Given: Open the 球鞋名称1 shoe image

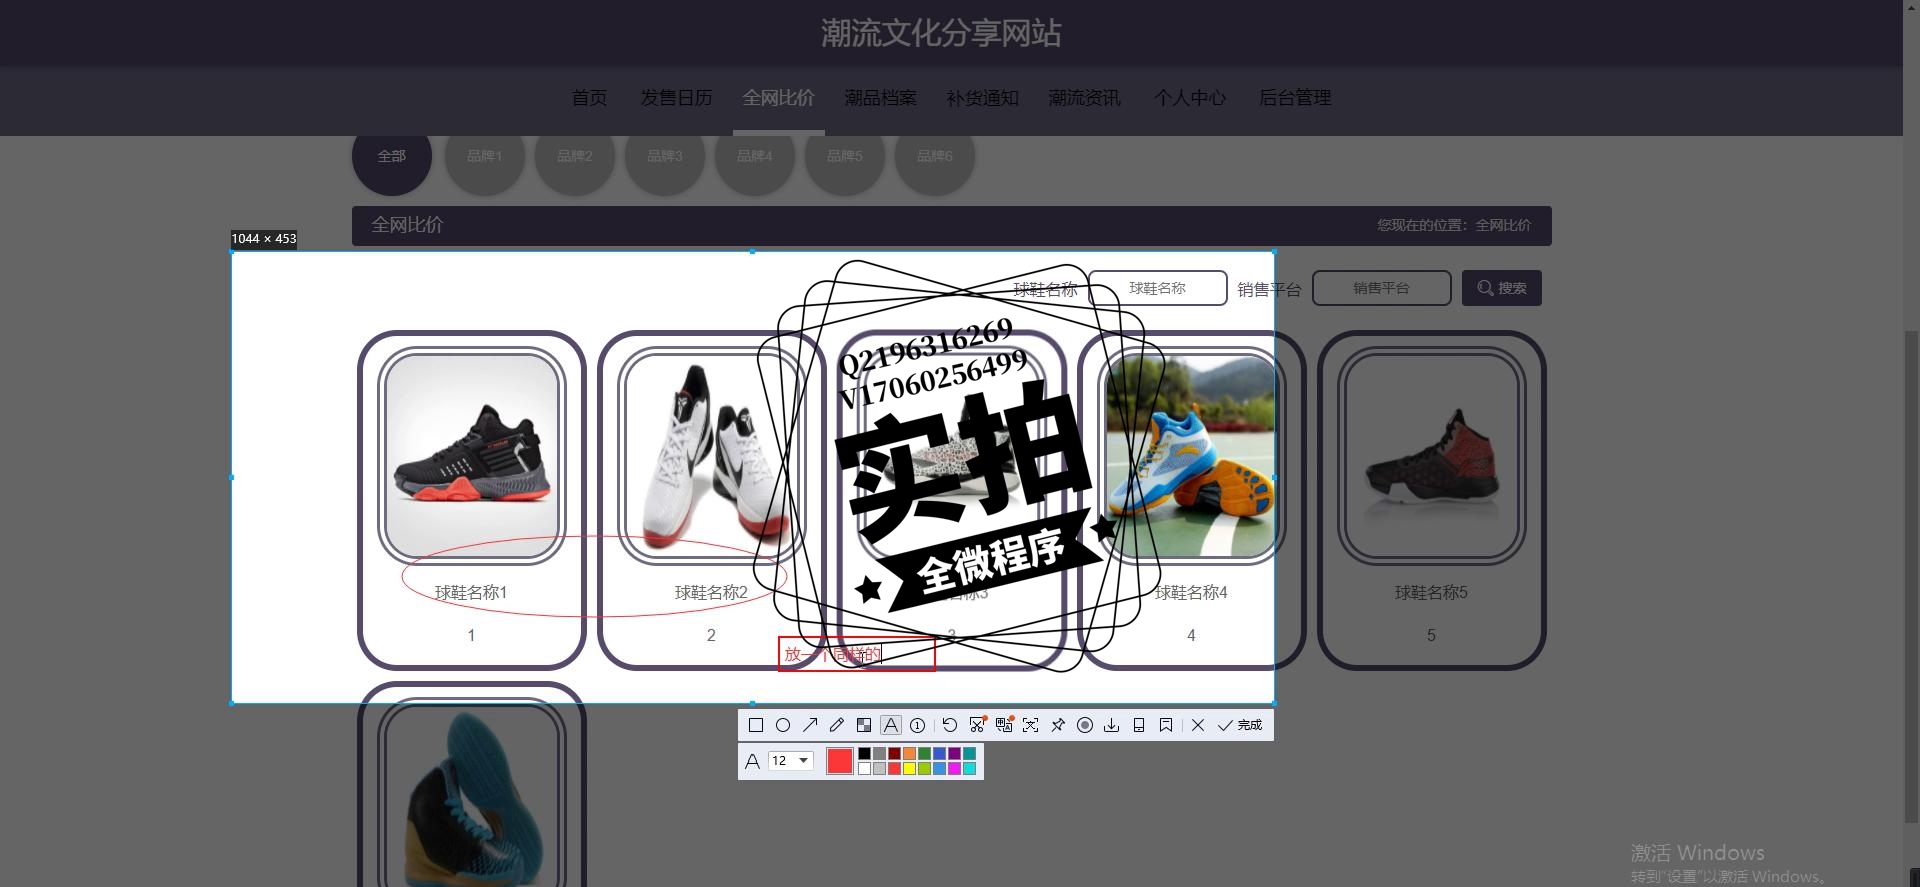Looking at the screenshot, I should click(472, 456).
